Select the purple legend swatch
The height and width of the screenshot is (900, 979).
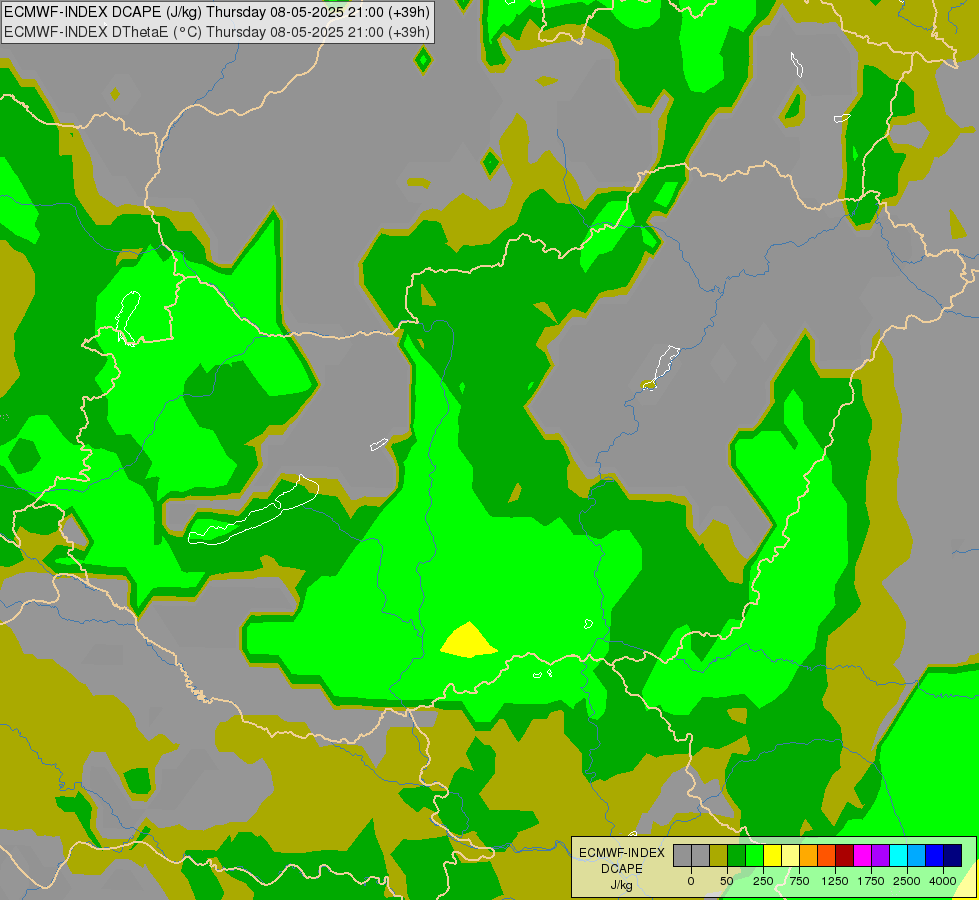[x=880, y=855]
